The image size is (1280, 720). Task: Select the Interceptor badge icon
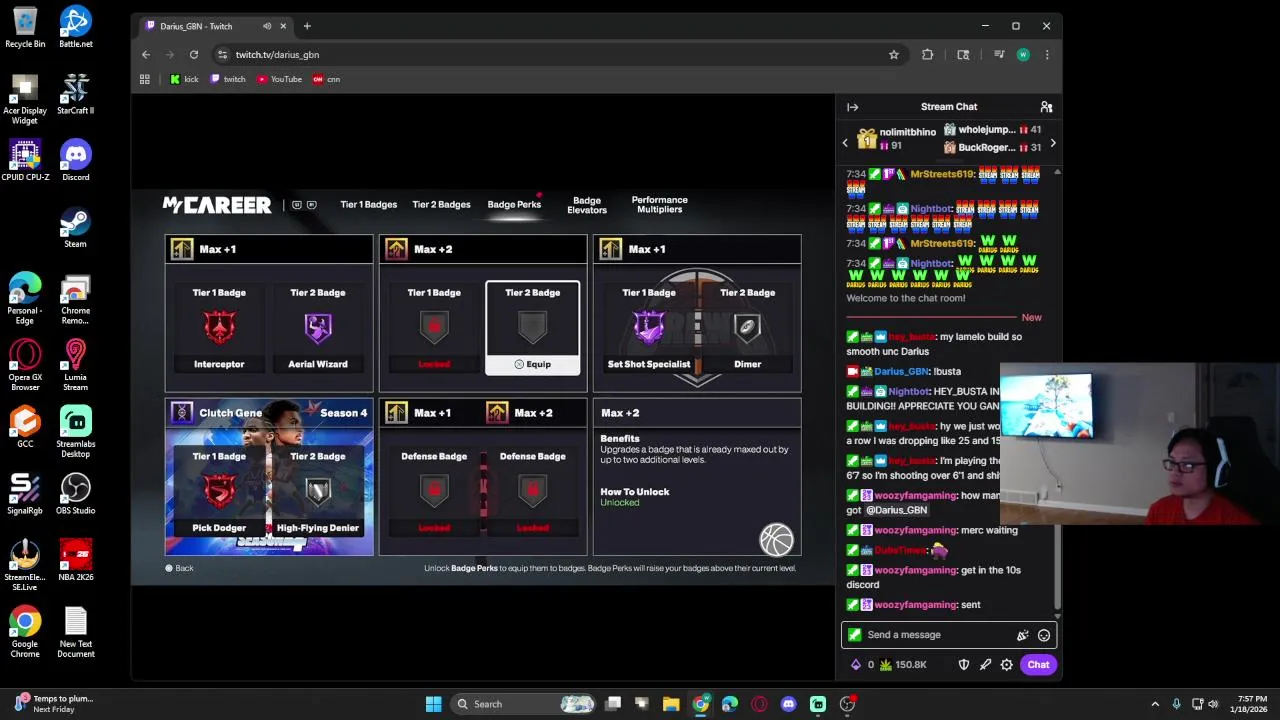pyautogui.click(x=219, y=328)
